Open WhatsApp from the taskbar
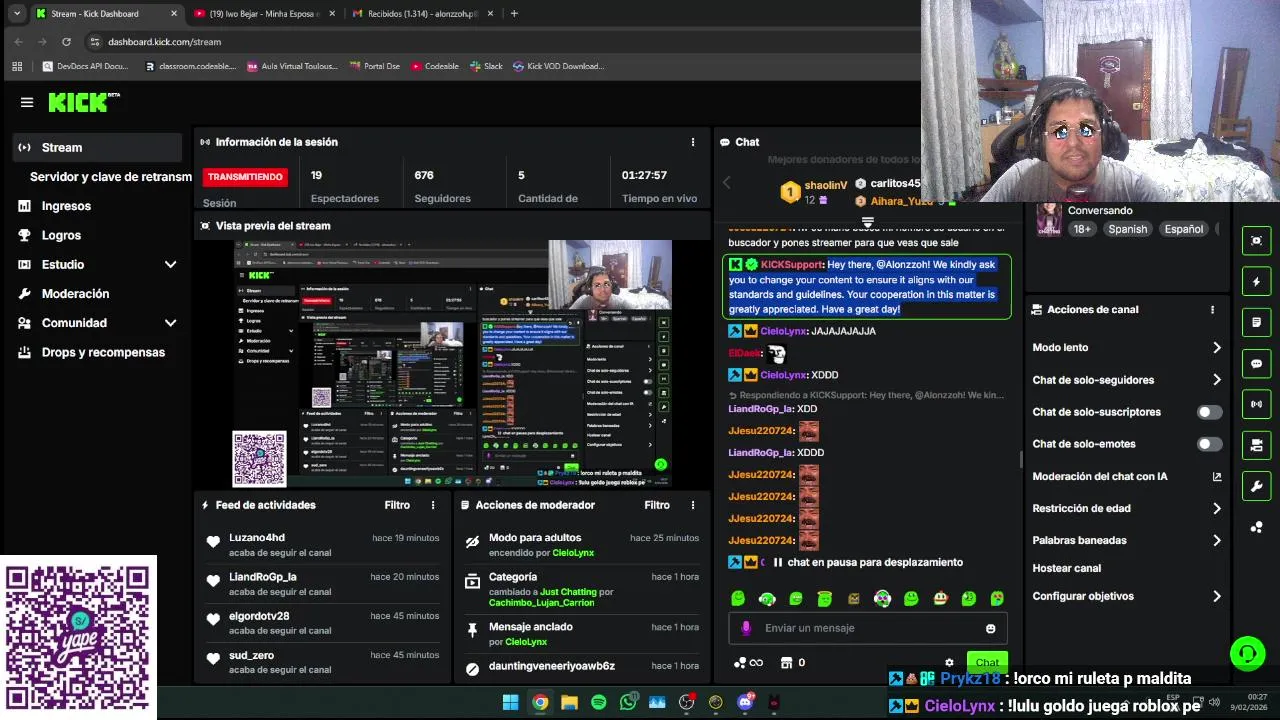Viewport: 1280px width, 720px height. [x=628, y=702]
